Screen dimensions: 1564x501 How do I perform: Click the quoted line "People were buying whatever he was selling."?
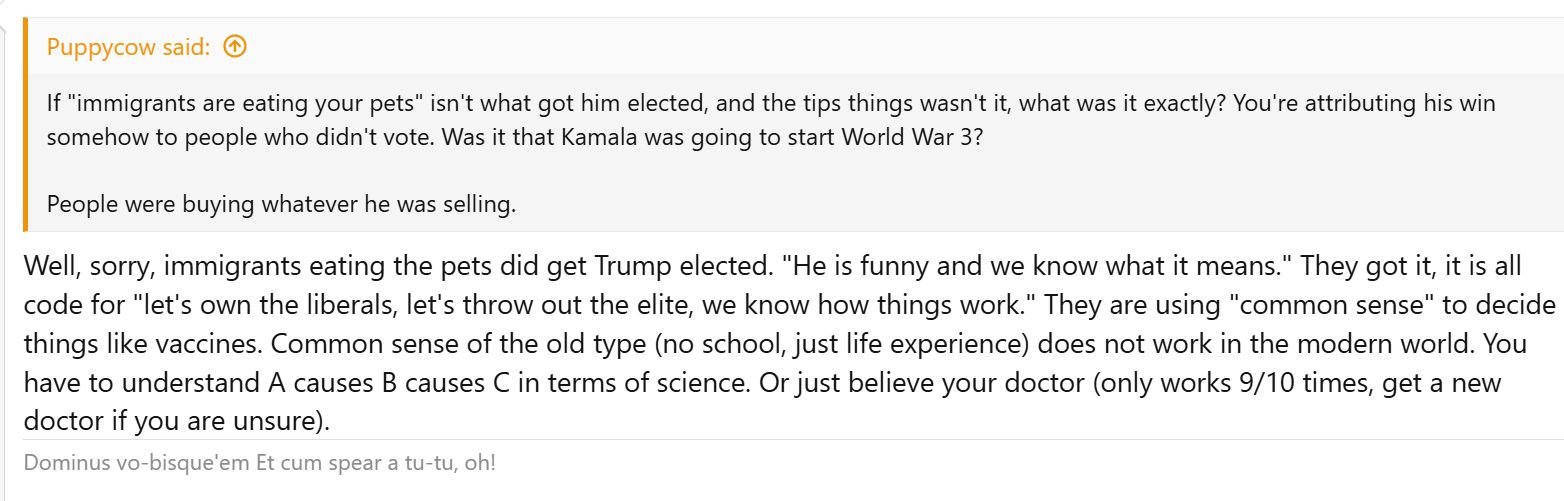tap(281, 205)
